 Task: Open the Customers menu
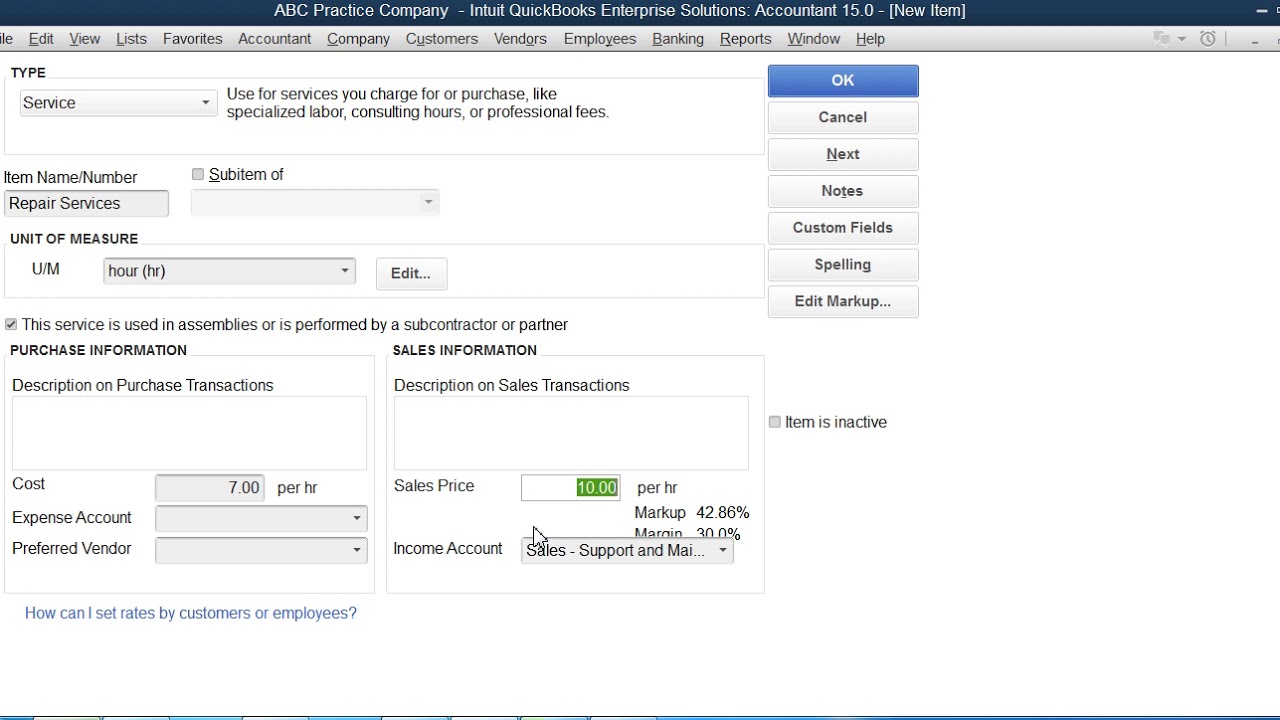tap(441, 39)
